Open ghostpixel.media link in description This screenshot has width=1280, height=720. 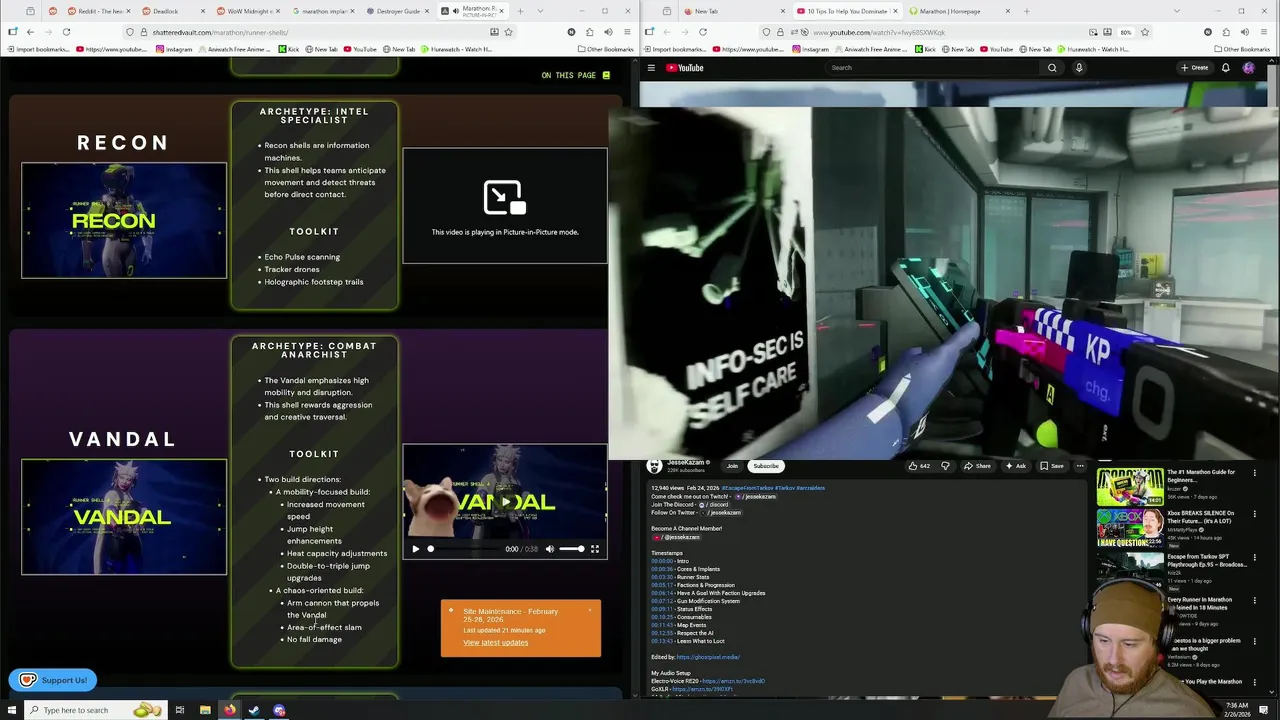pyautogui.click(x=708, y=657)
